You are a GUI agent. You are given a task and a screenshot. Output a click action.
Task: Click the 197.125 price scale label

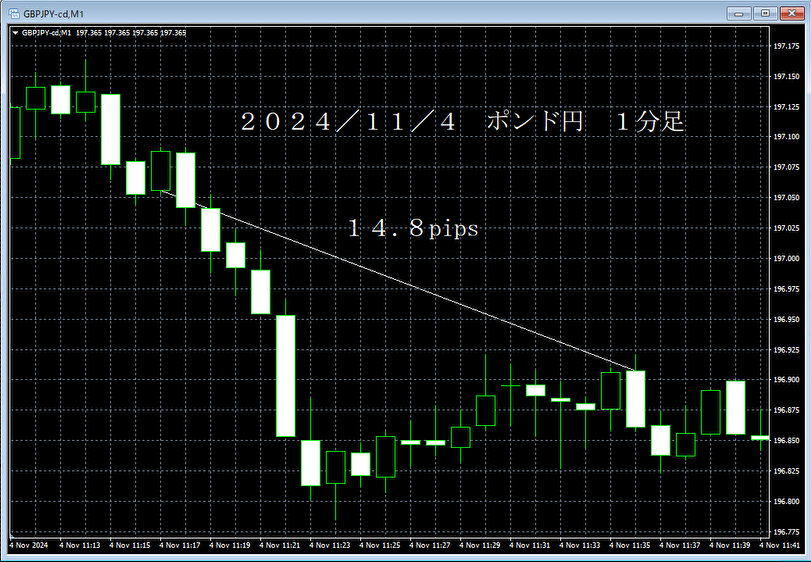(786, 107)
